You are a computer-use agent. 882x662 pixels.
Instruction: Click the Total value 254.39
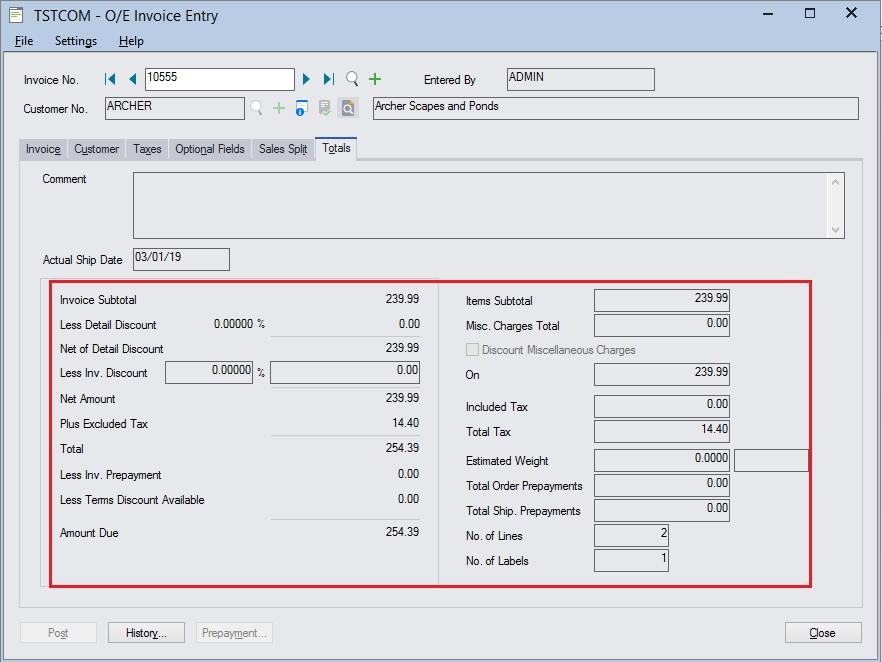click(x=402, y=448)
